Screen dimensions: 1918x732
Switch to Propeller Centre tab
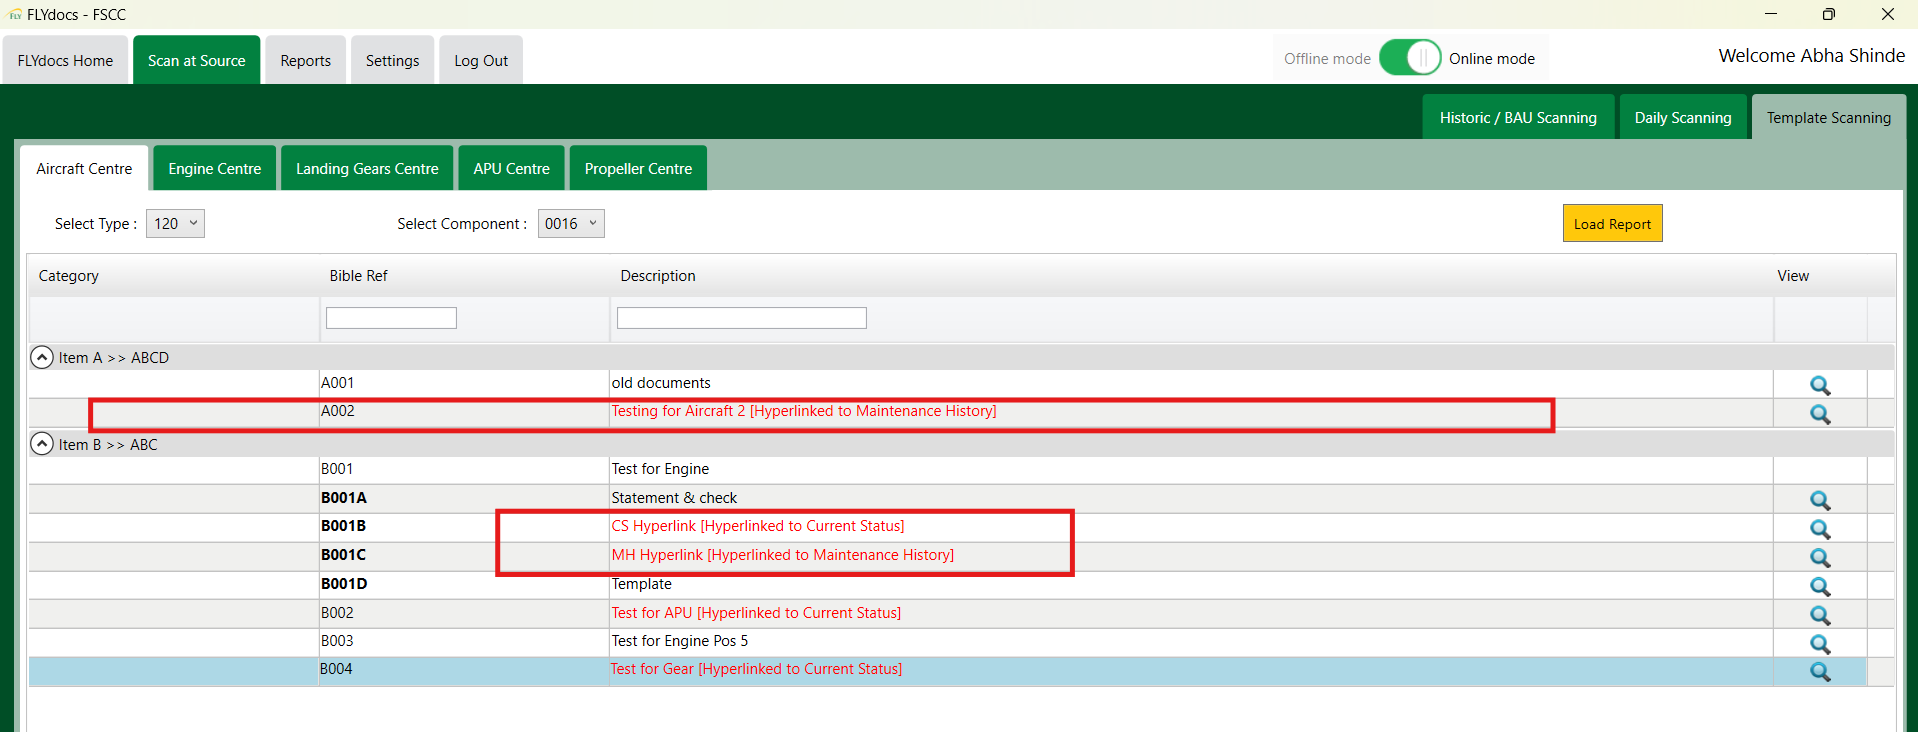point(638,168)
